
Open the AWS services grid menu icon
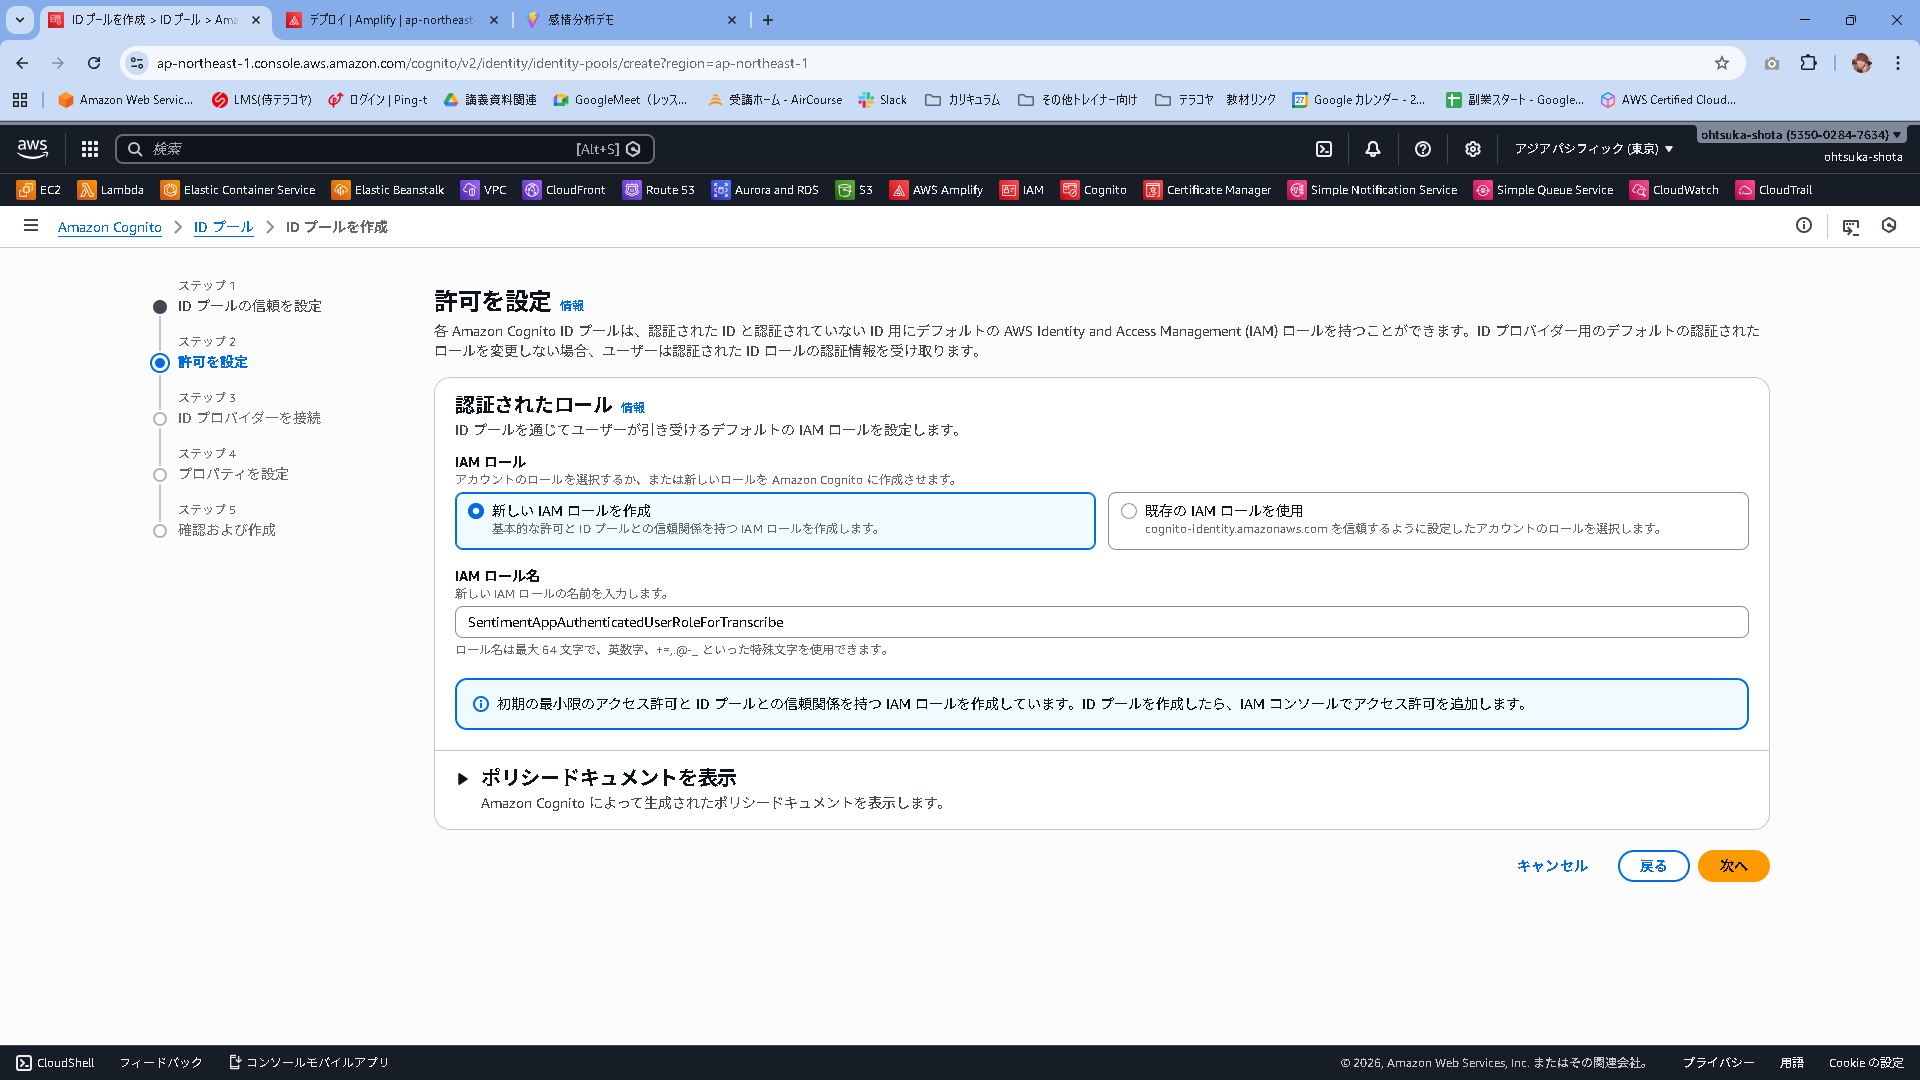[90, 149]
